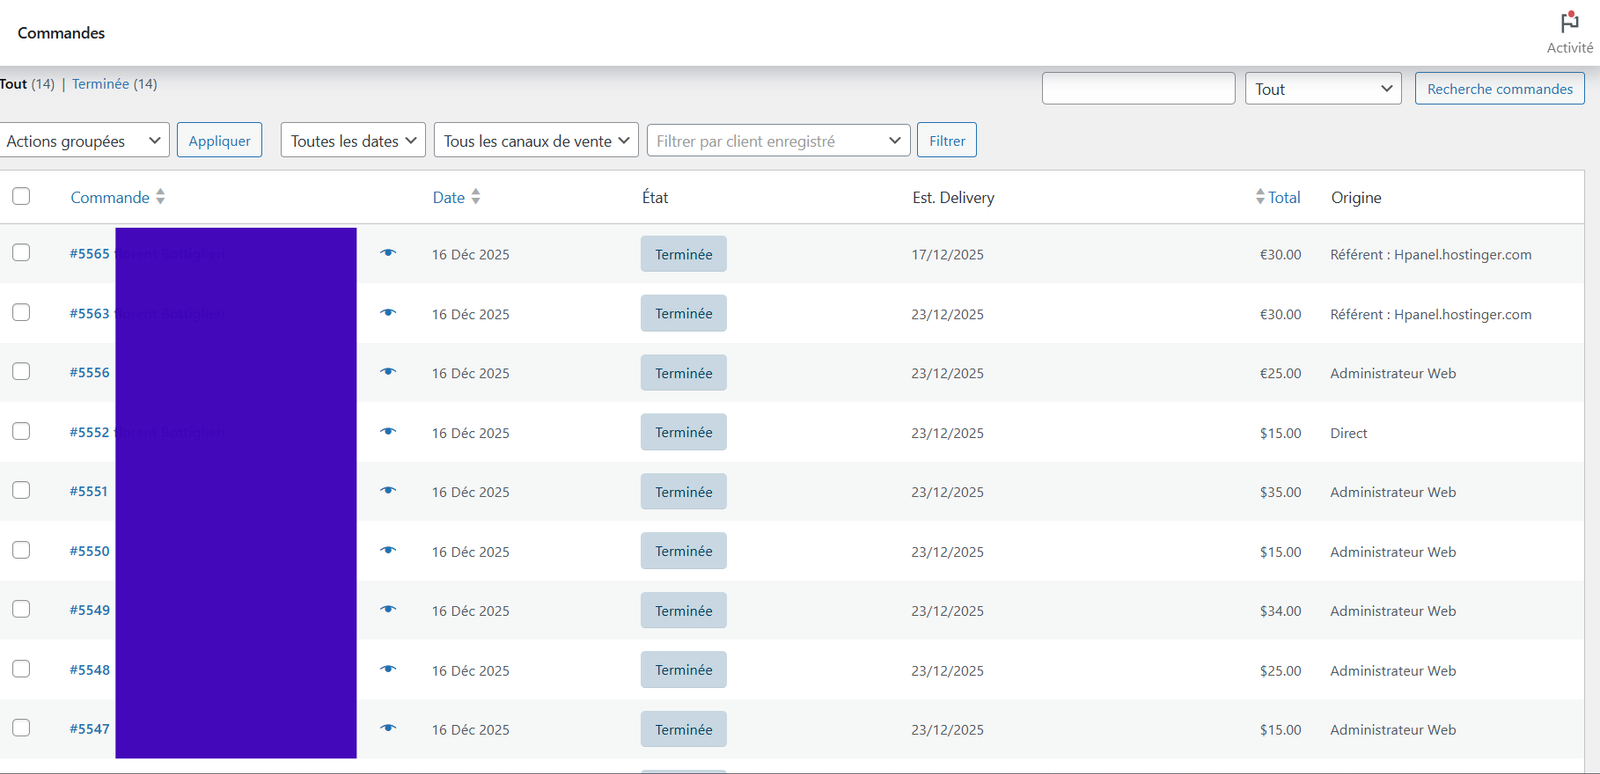This screenshot has width=1600, height=774.
Task: Open order #5551 link
Action: pyautogui.click(x=89, y=491)
